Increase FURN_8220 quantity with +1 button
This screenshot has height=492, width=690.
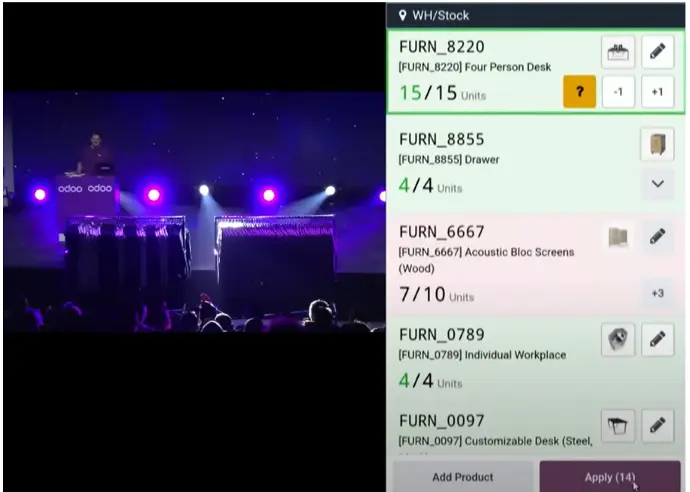coord(657,92)
